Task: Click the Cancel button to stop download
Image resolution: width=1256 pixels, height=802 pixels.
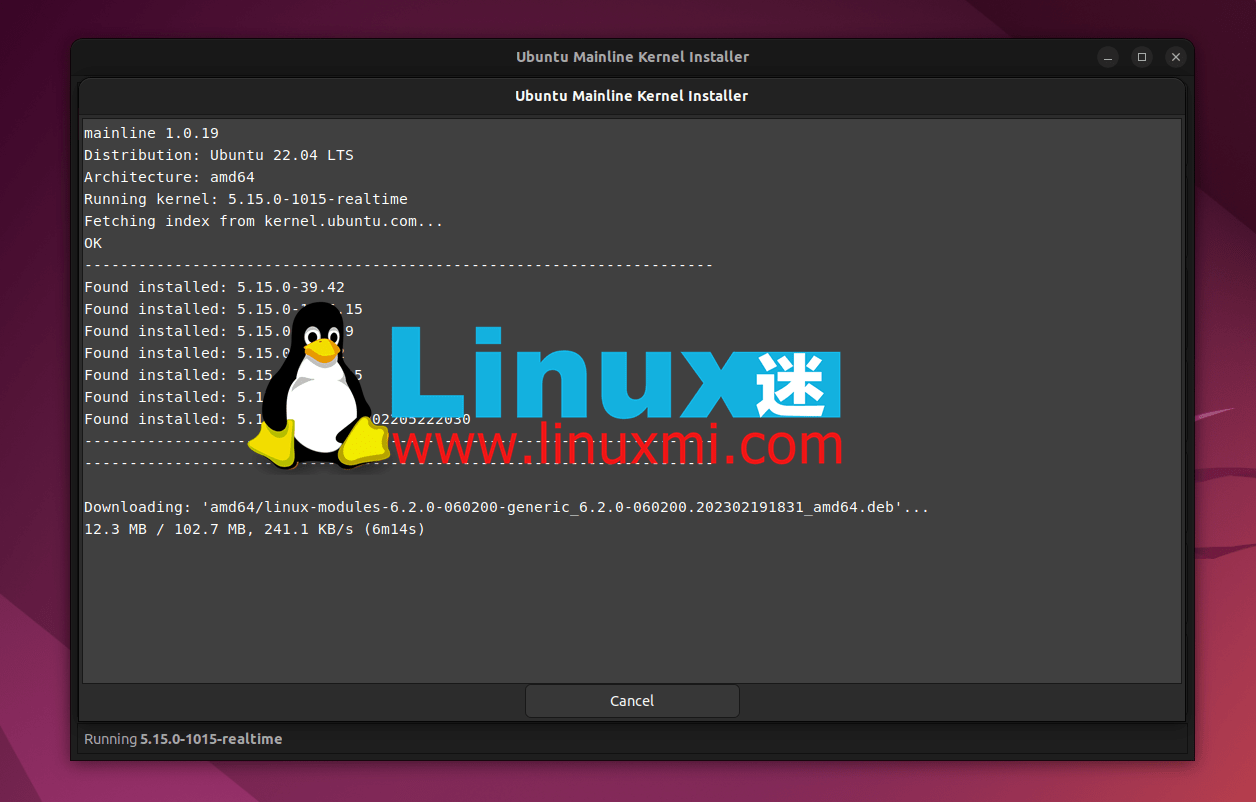Action: click(x=631, y=700)
